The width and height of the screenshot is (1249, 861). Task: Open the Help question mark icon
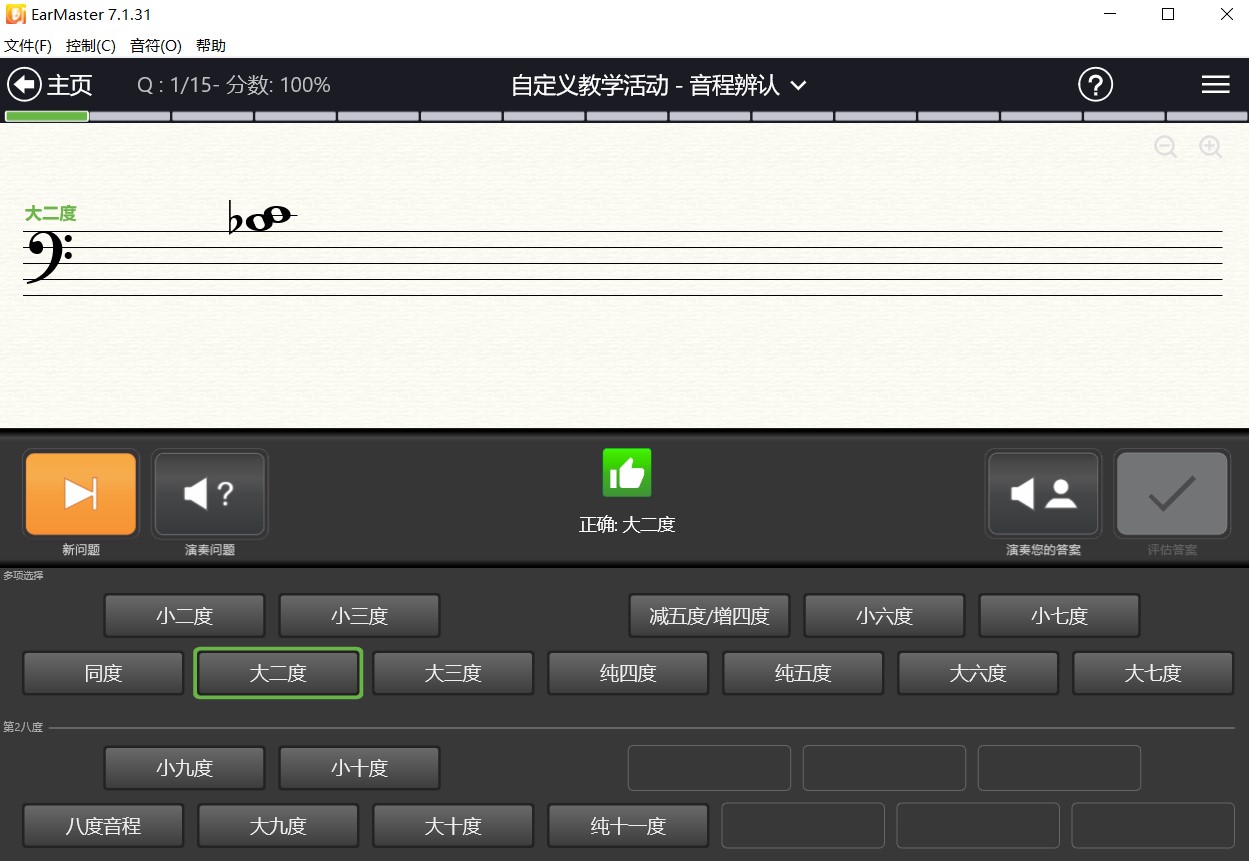[1095, 85]
